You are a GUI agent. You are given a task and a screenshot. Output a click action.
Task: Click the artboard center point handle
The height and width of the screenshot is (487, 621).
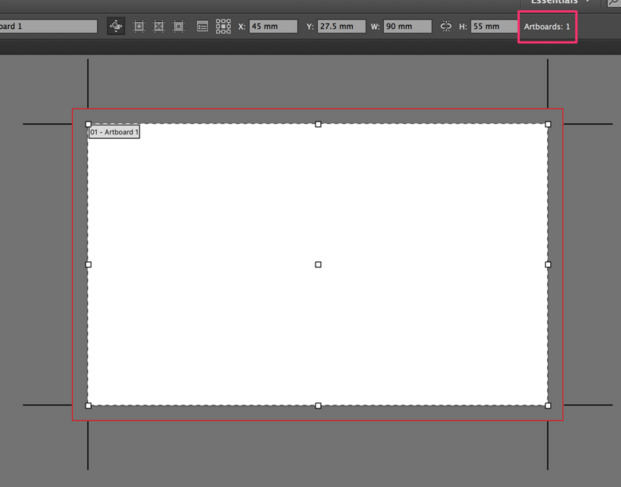tap(318, 264)
